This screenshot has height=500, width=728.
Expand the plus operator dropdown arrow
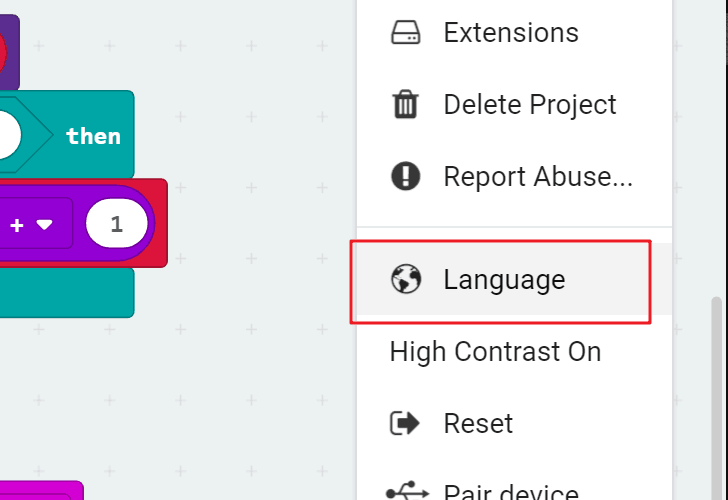tap(44, 225)
